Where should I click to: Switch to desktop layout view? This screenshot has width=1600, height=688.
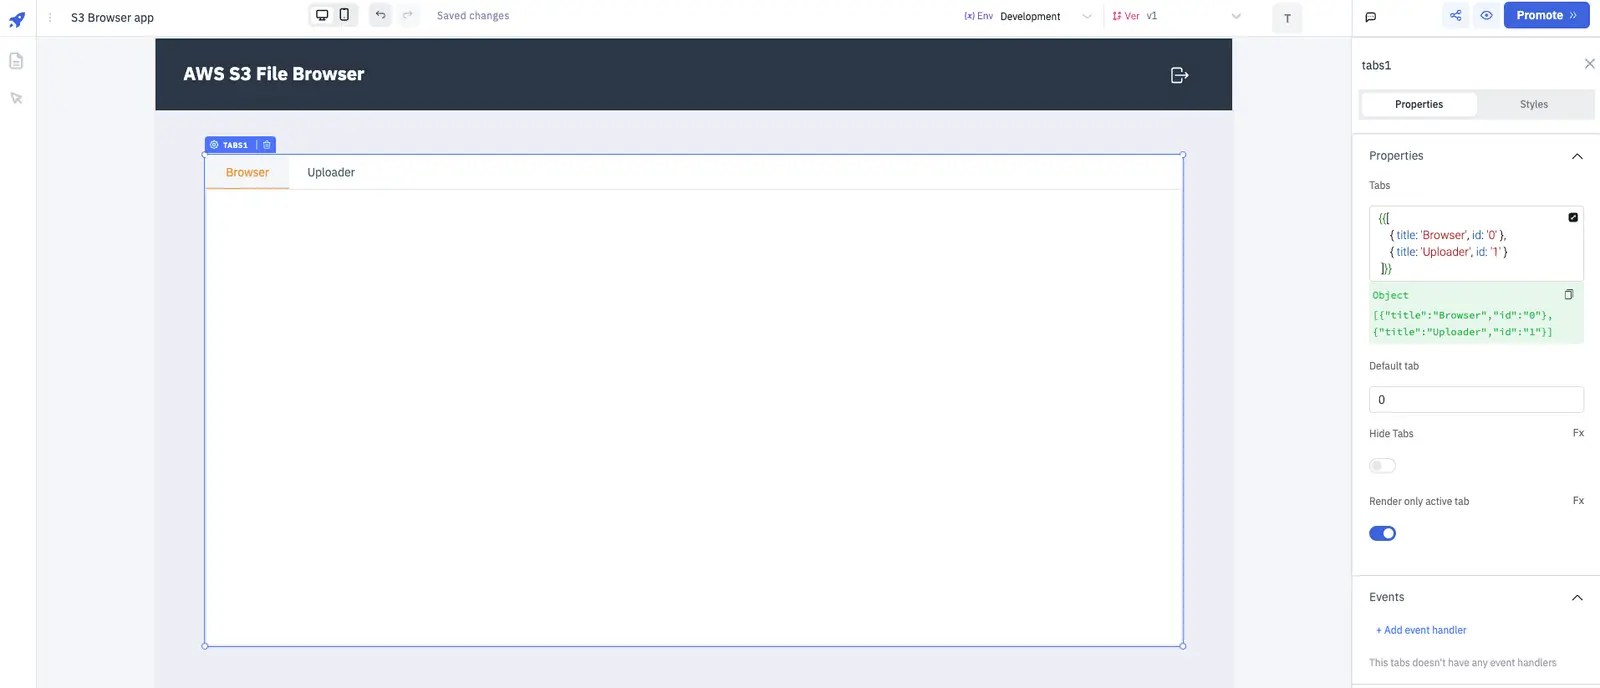(322, 15)
